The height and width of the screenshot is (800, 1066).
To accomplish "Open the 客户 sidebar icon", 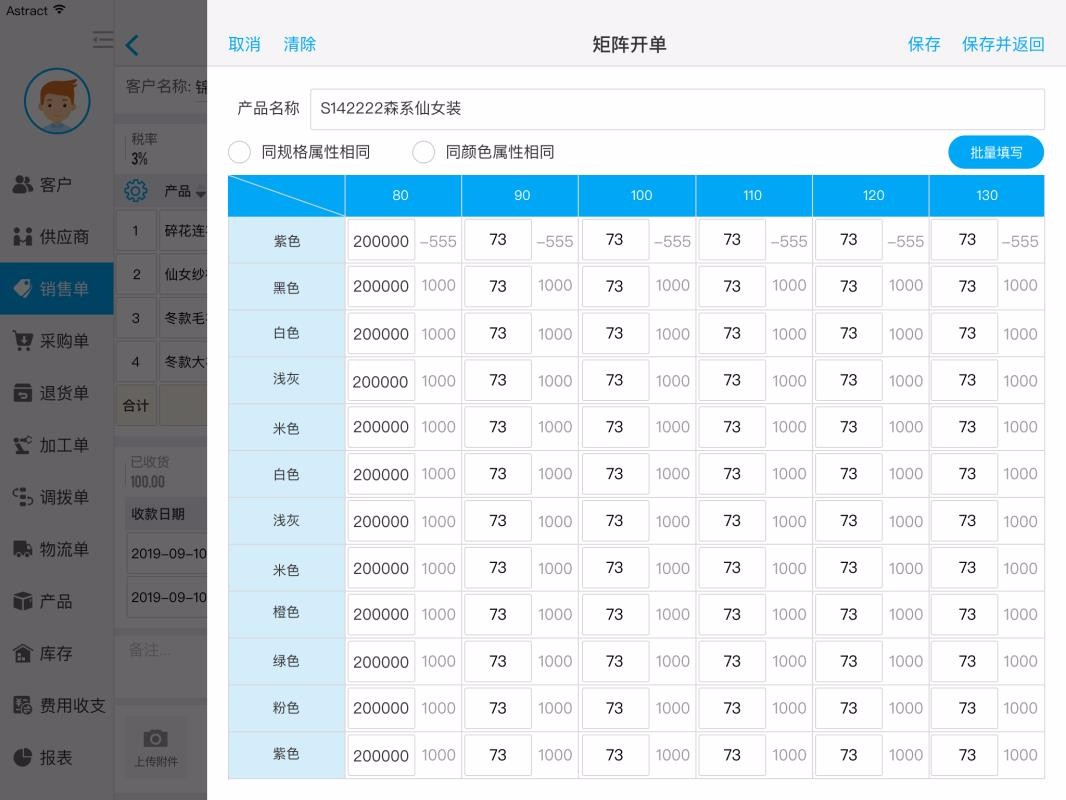I will pyautogui.click(x=22, y=184).
